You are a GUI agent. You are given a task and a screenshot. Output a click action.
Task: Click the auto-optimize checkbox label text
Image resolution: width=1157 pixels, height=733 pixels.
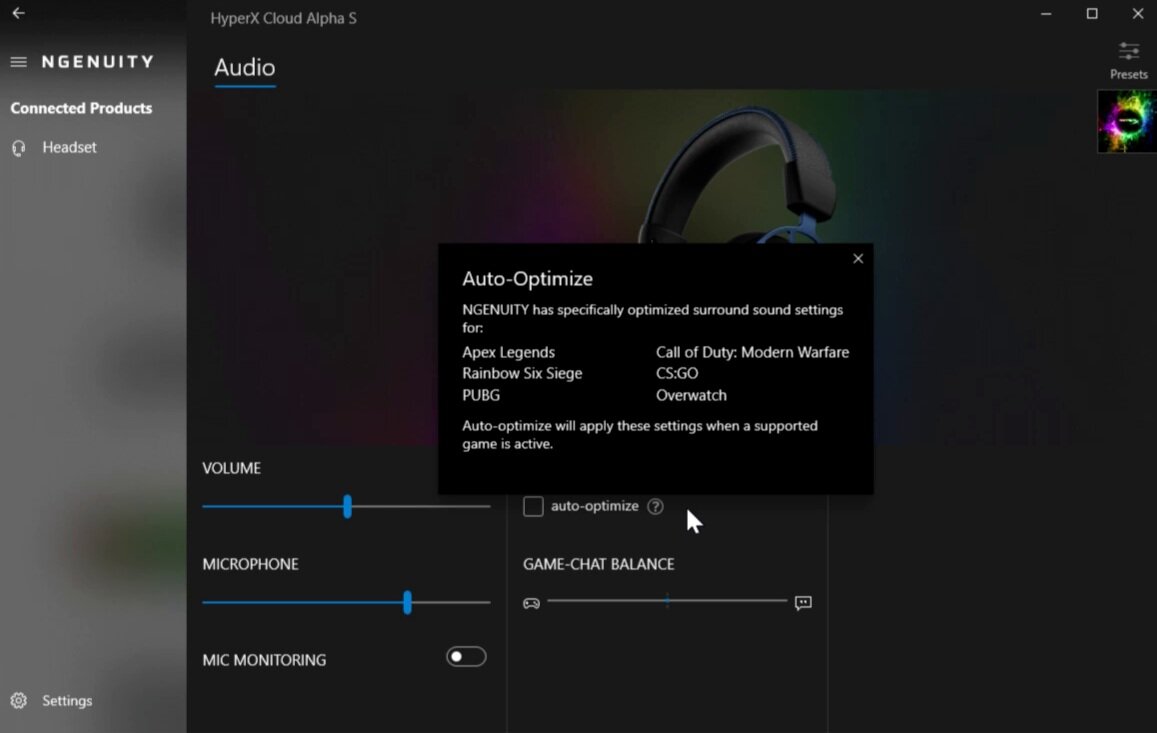[x=595, y=506]
